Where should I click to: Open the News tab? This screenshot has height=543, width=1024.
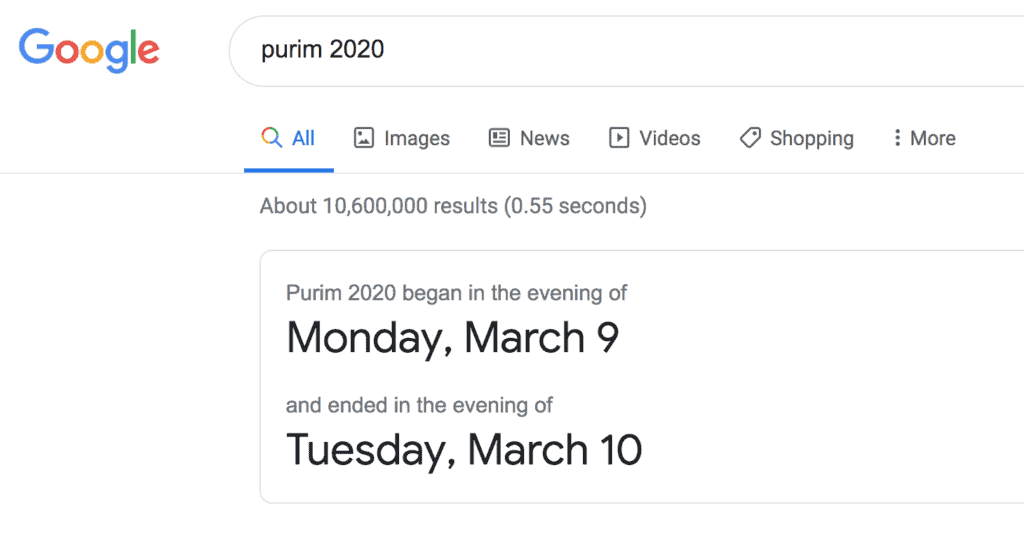point(544,138)
